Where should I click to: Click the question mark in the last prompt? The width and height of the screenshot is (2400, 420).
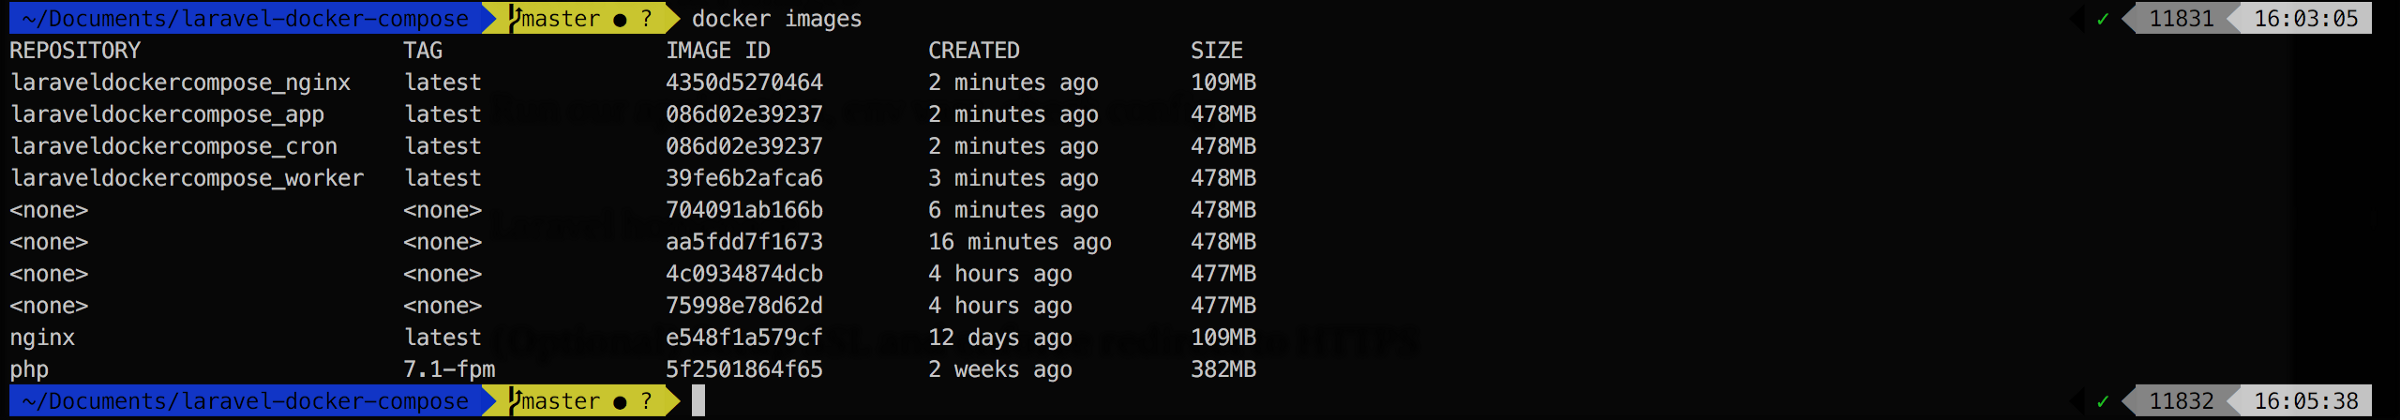click(x=647, y=400)
